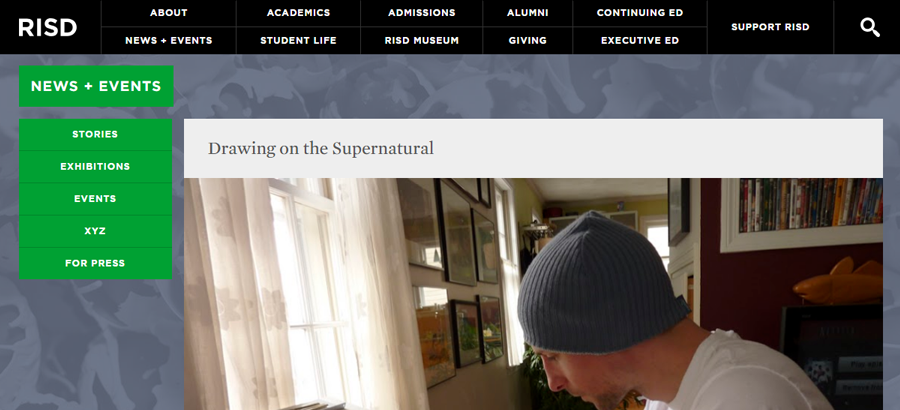Open the green News + Events header
This screenshot has width=900, height=410.
[x=96, y=86]
